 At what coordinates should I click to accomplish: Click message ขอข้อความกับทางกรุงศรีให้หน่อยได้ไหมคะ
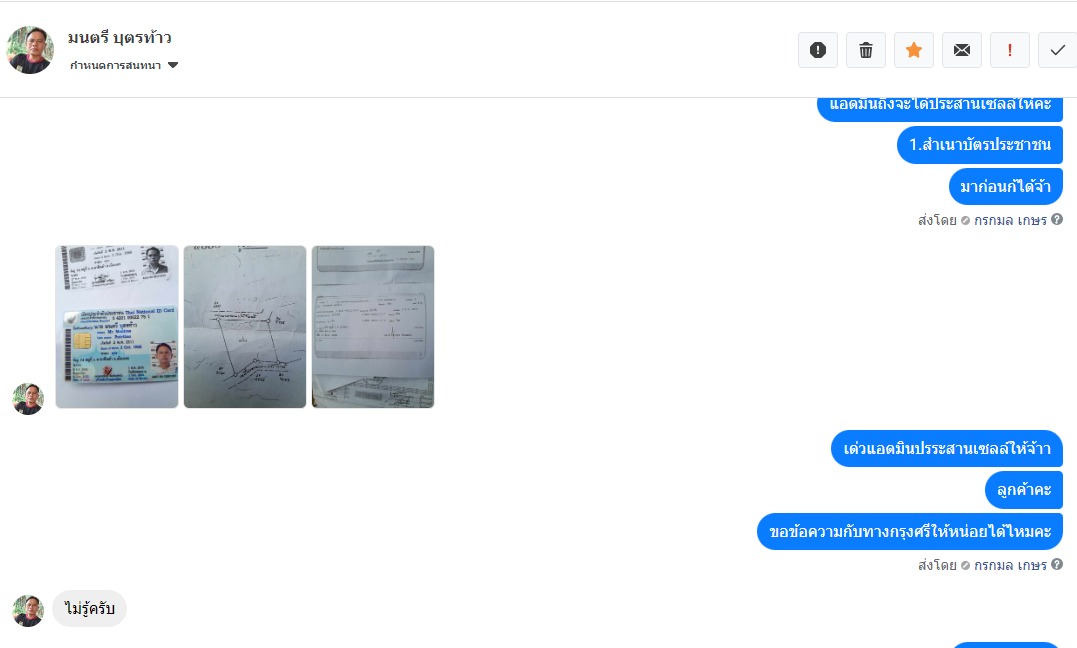tap(910, 531)
